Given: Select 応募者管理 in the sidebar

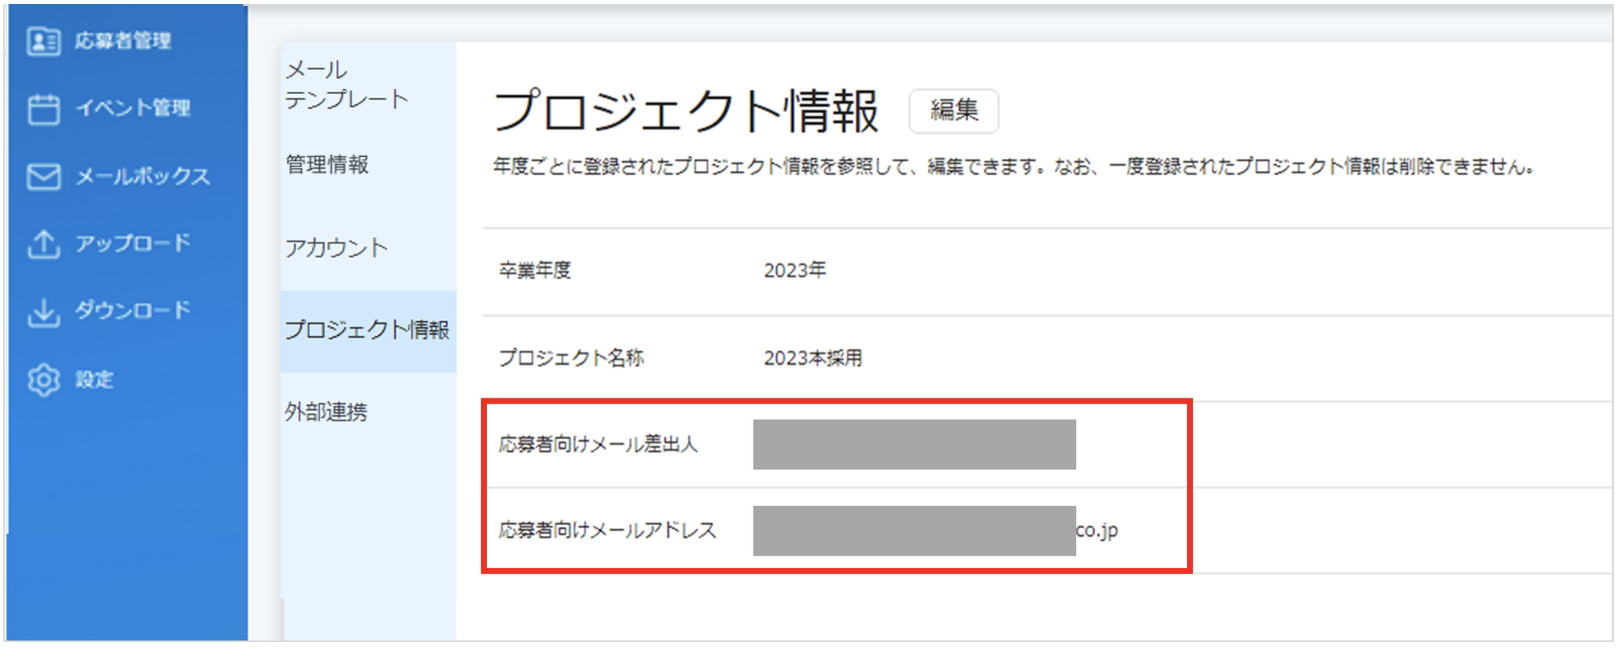Looking at the screenshot, I should pos(123,41).
